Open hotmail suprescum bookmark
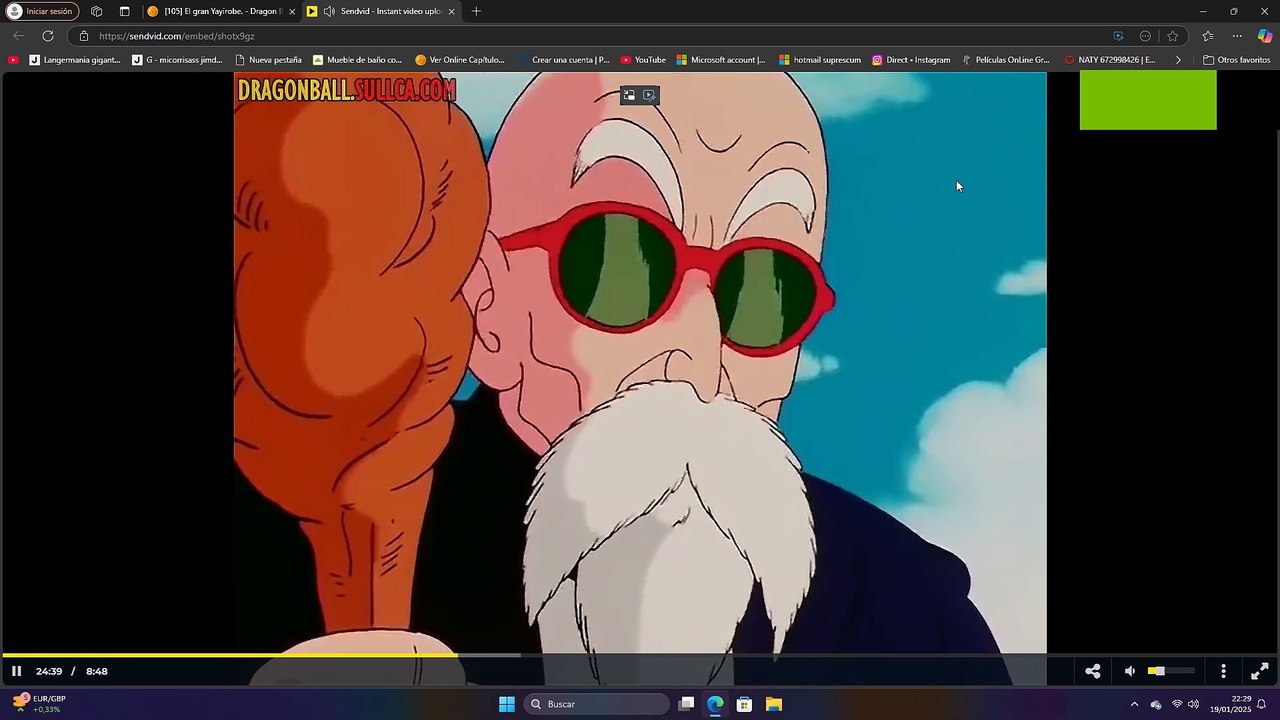 click(x=819, y=60)
